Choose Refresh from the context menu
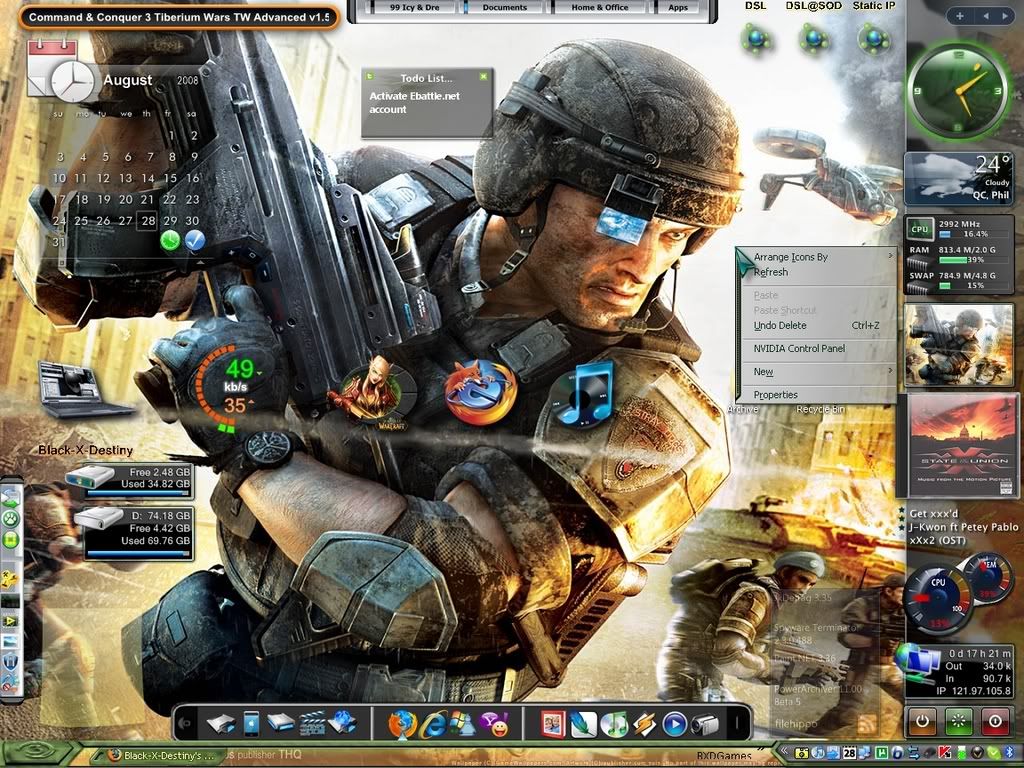 click(x=771, y=272)
